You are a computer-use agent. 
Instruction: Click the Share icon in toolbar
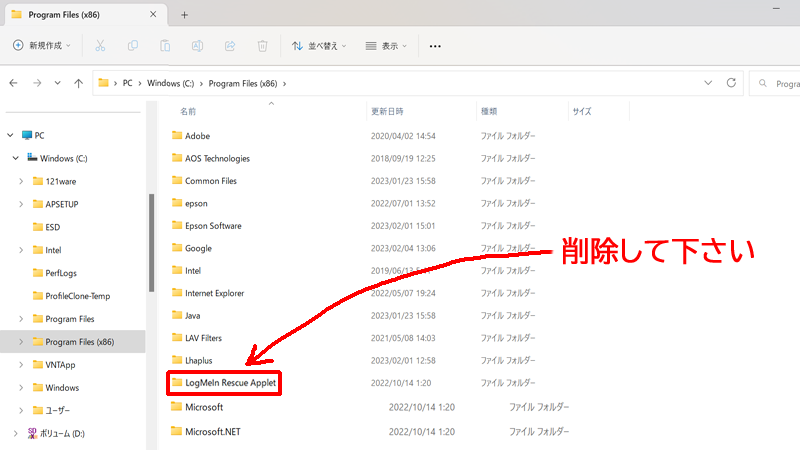point(230,46)
